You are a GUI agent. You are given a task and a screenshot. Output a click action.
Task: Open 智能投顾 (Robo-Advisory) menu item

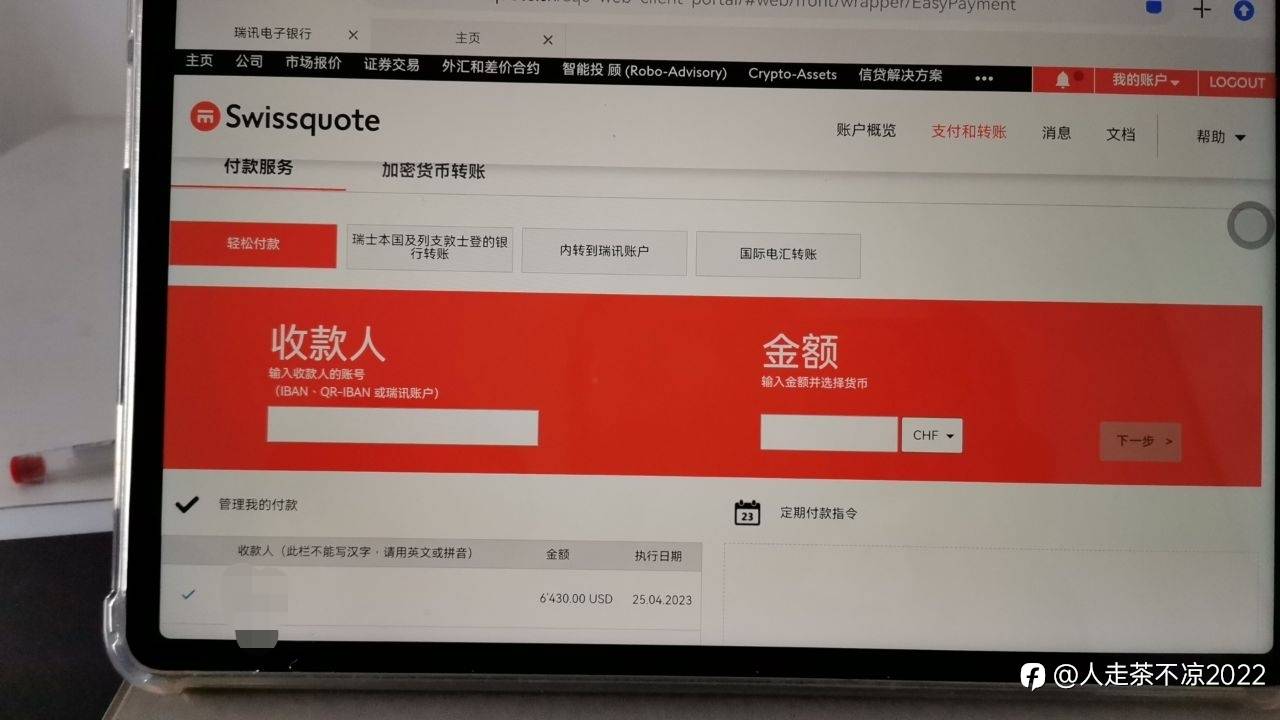644,71
